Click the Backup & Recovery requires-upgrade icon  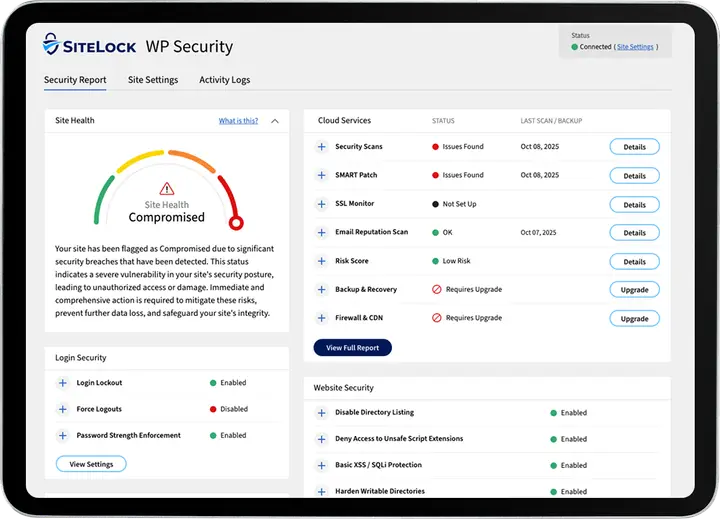click(x=436, y=290)
